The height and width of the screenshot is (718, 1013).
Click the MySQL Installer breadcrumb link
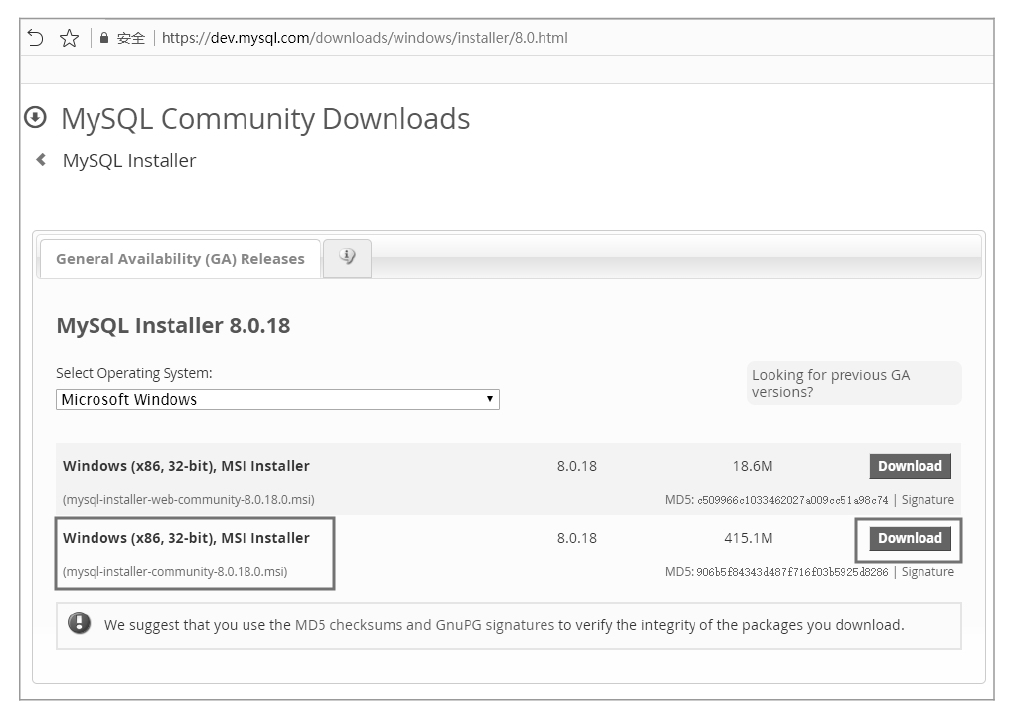[x=129, y=160]
